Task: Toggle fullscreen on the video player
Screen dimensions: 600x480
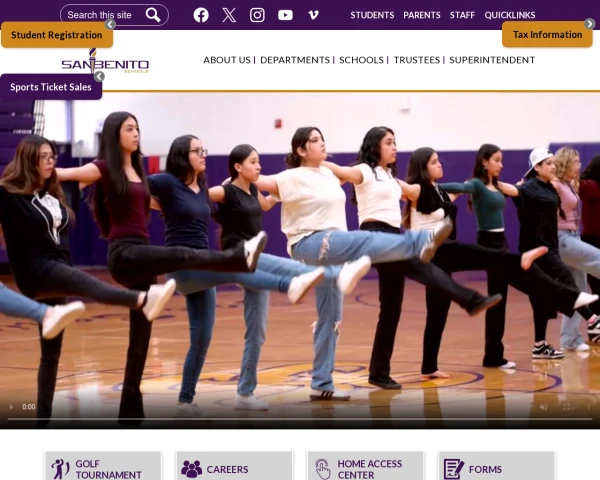Action: tap(566, 407)
